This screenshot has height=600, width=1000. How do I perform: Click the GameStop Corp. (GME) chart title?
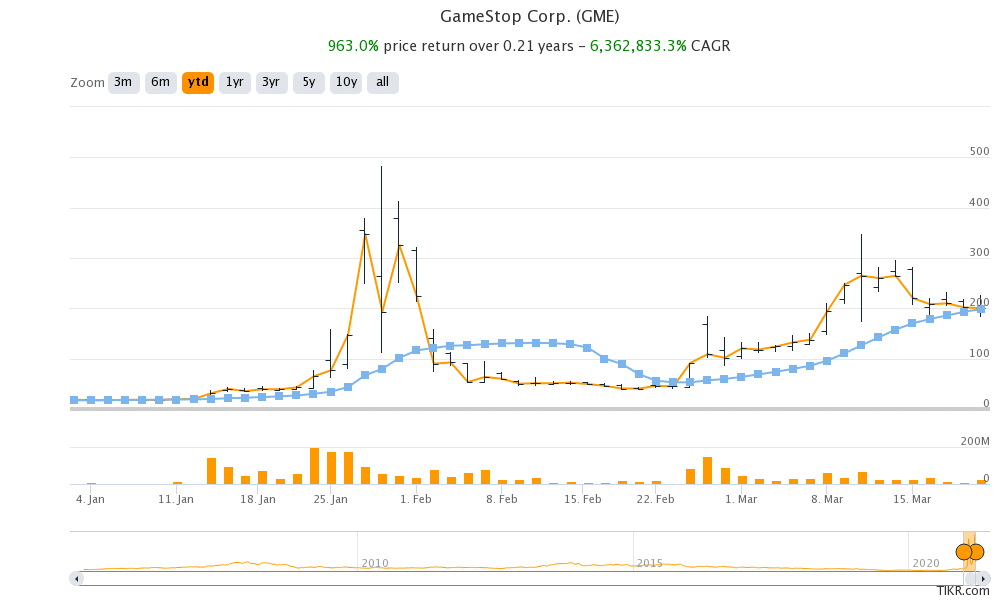pyautogui.click(x=530, y=17)
